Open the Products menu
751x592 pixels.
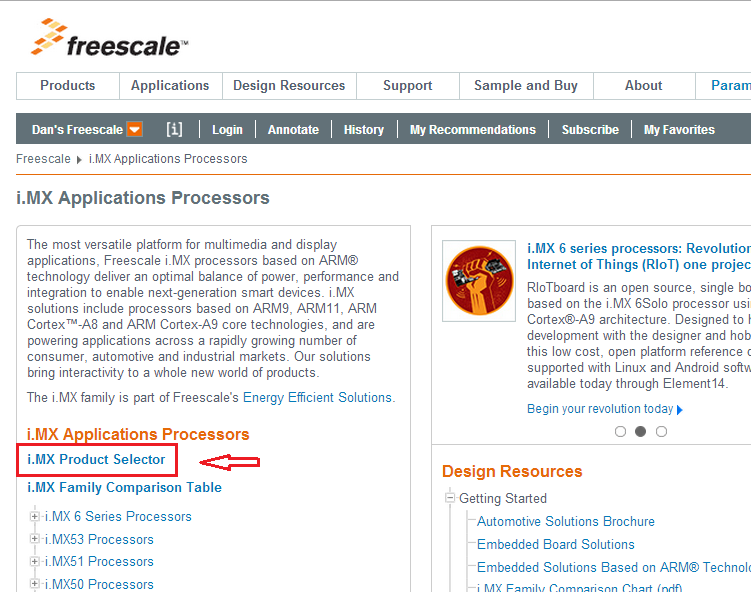click(68, 86)
